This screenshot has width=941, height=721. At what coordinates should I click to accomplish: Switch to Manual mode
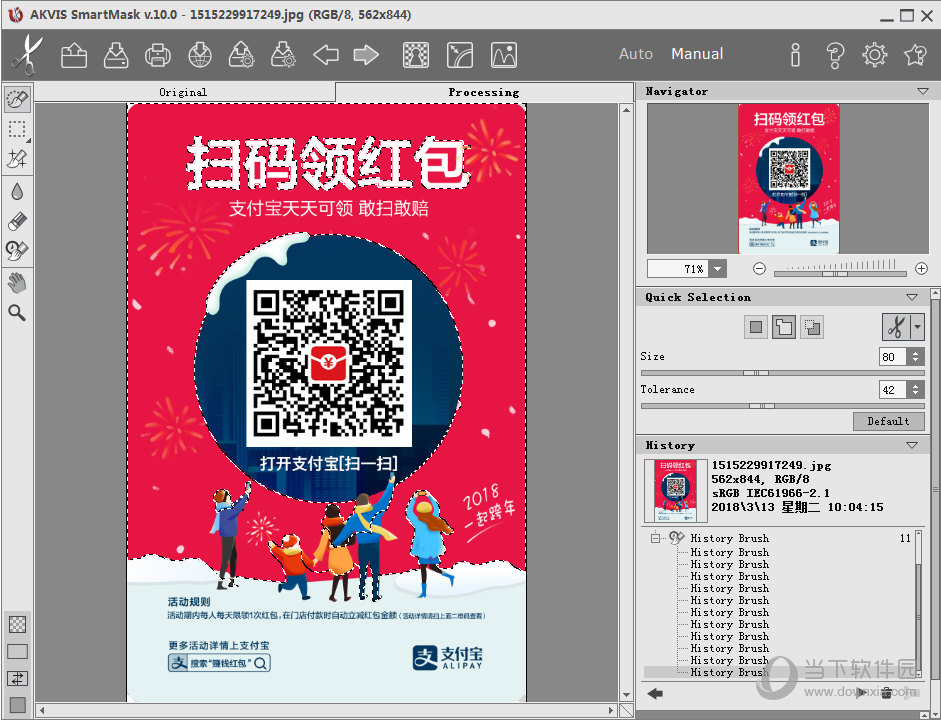(697, 54)
